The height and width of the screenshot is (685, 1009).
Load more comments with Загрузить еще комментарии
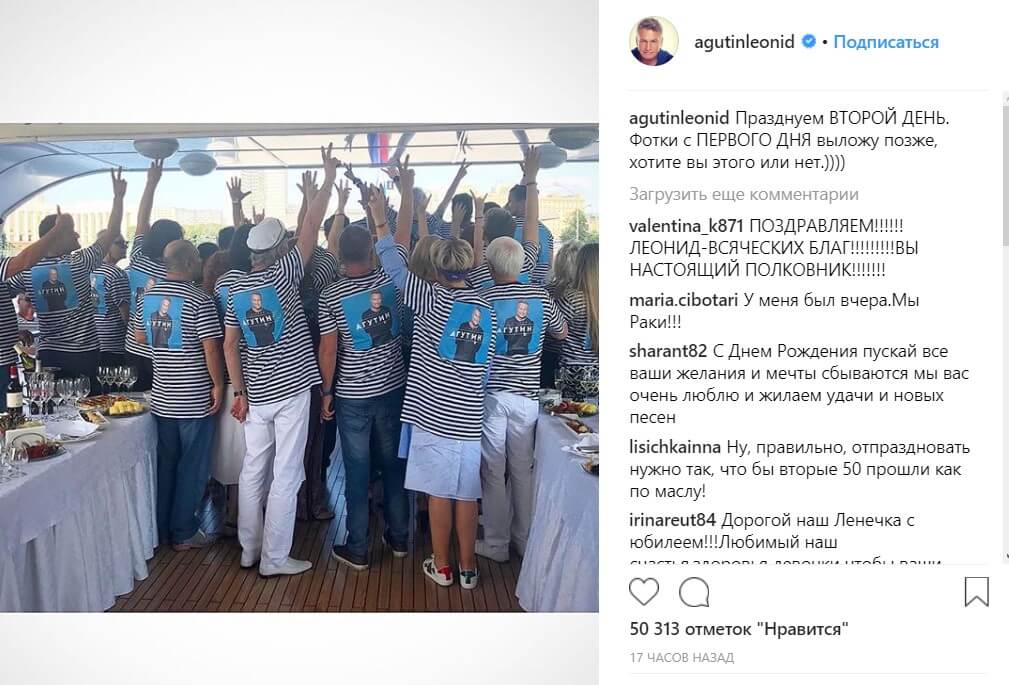[x=744, y=194]
